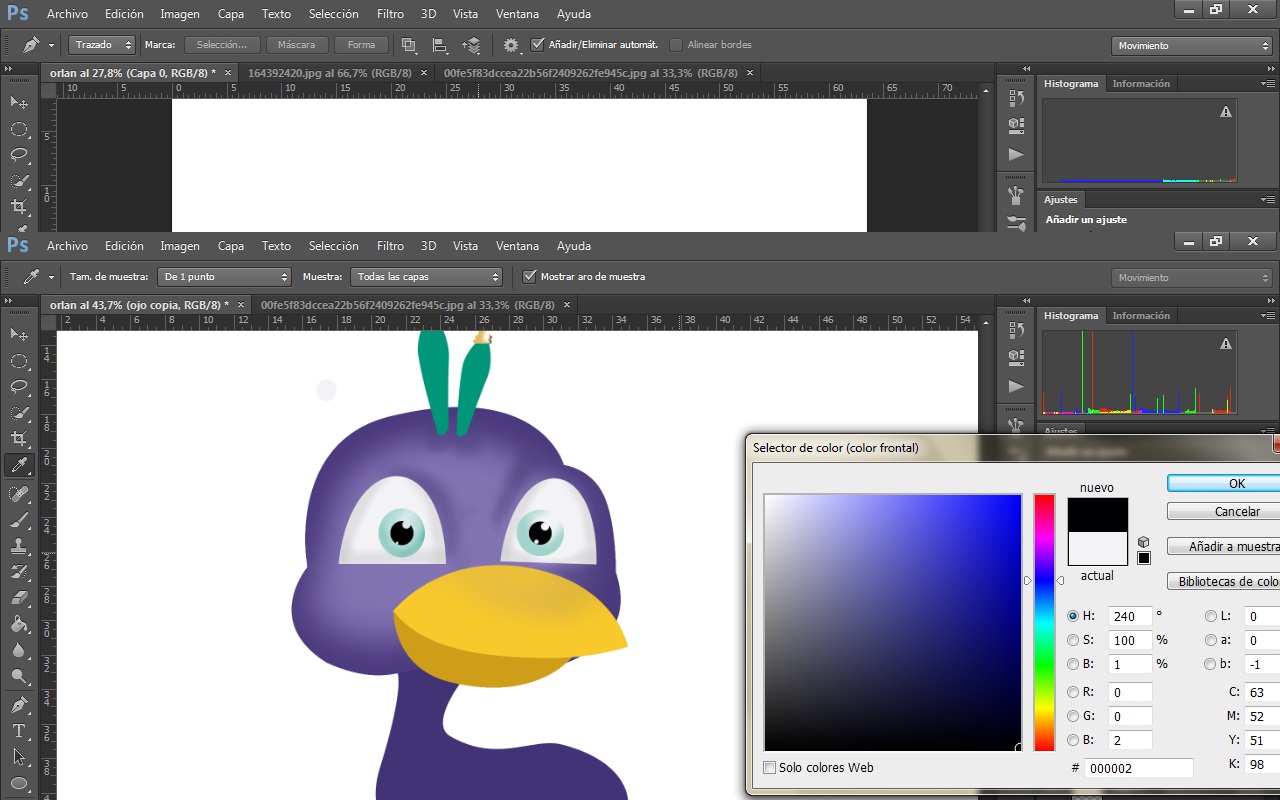
Task: Toggle Mostrar aro de muestra checkbox
Action: (x=530, y=277)
